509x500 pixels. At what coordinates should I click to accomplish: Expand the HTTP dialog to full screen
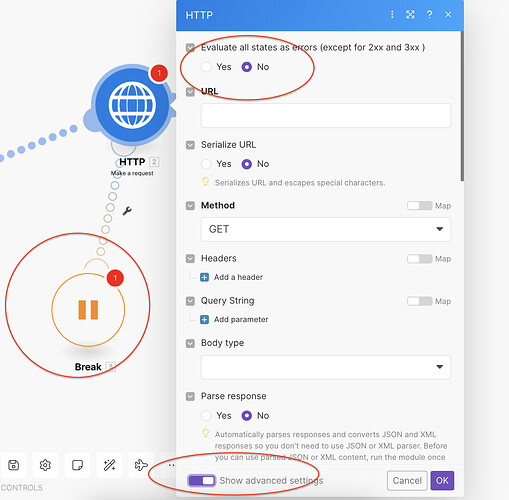coord(410,15)
